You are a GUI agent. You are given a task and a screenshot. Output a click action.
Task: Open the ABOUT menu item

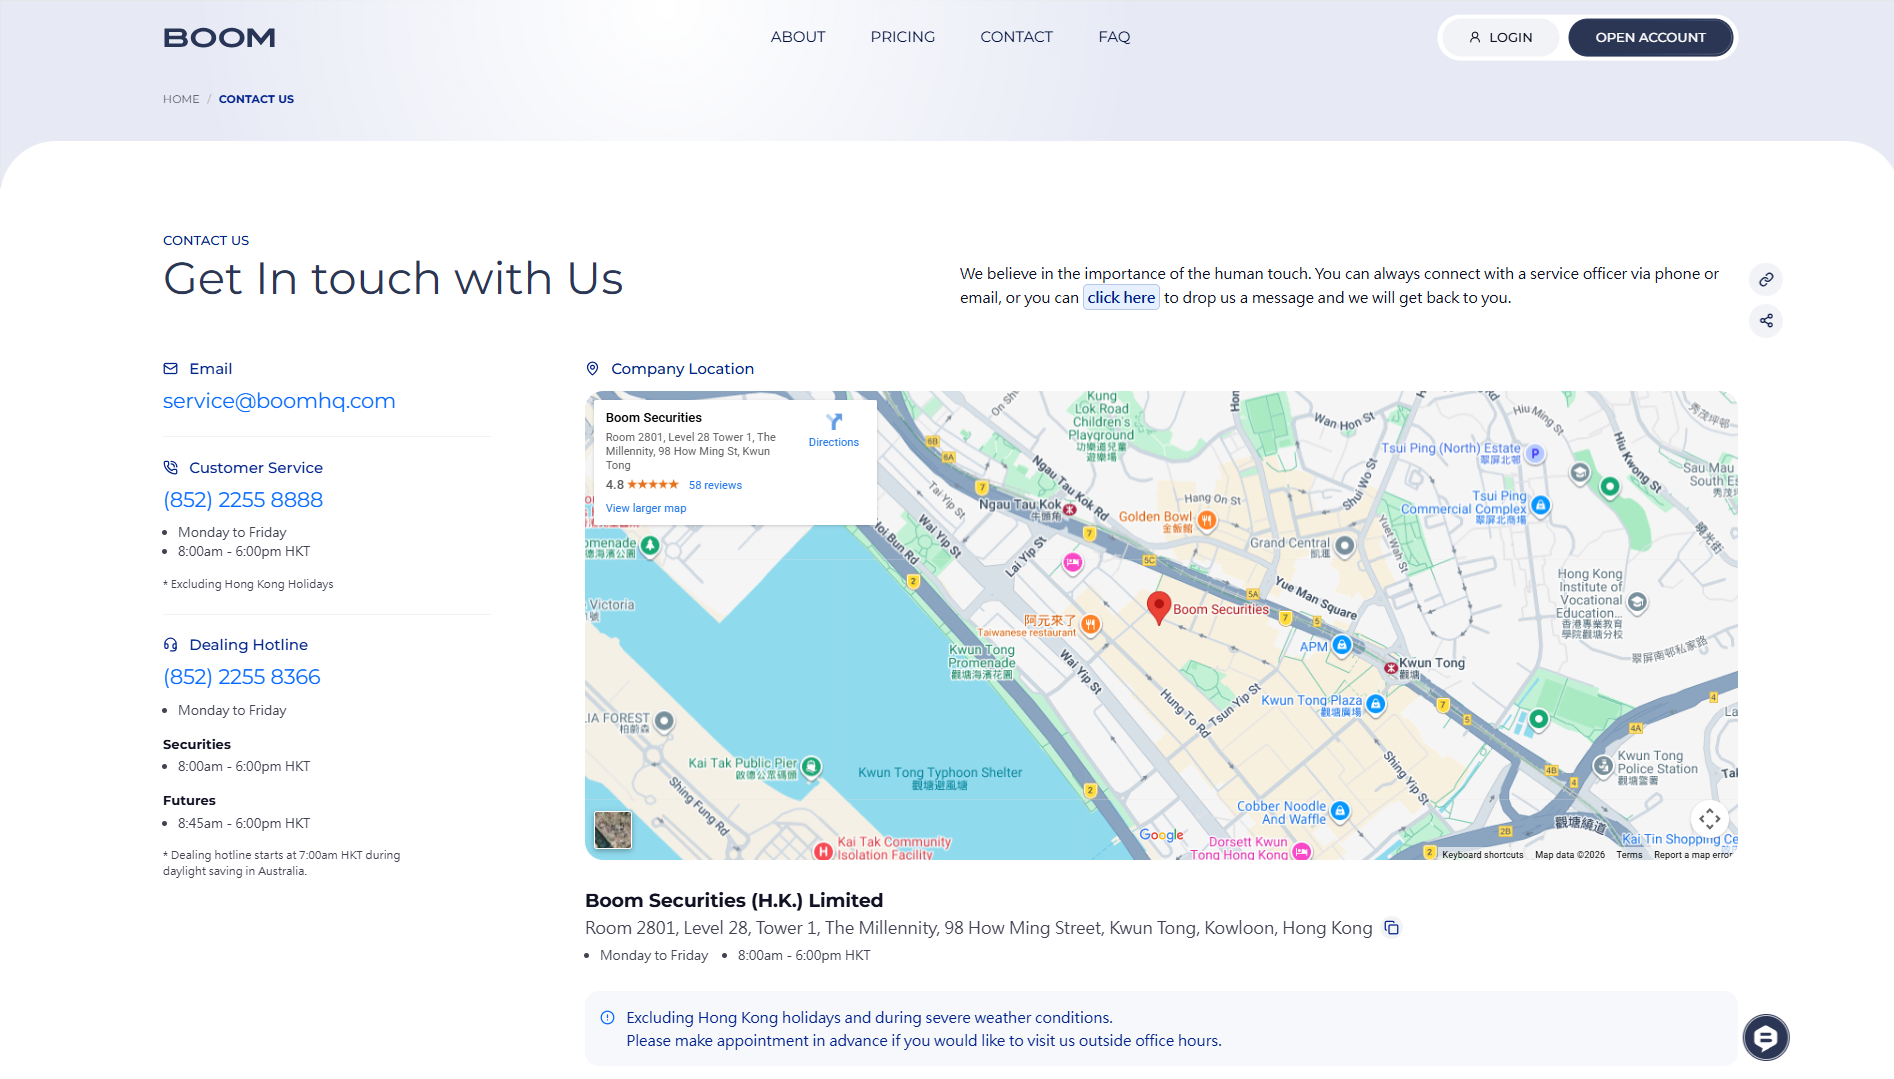[x=798, y=37]
